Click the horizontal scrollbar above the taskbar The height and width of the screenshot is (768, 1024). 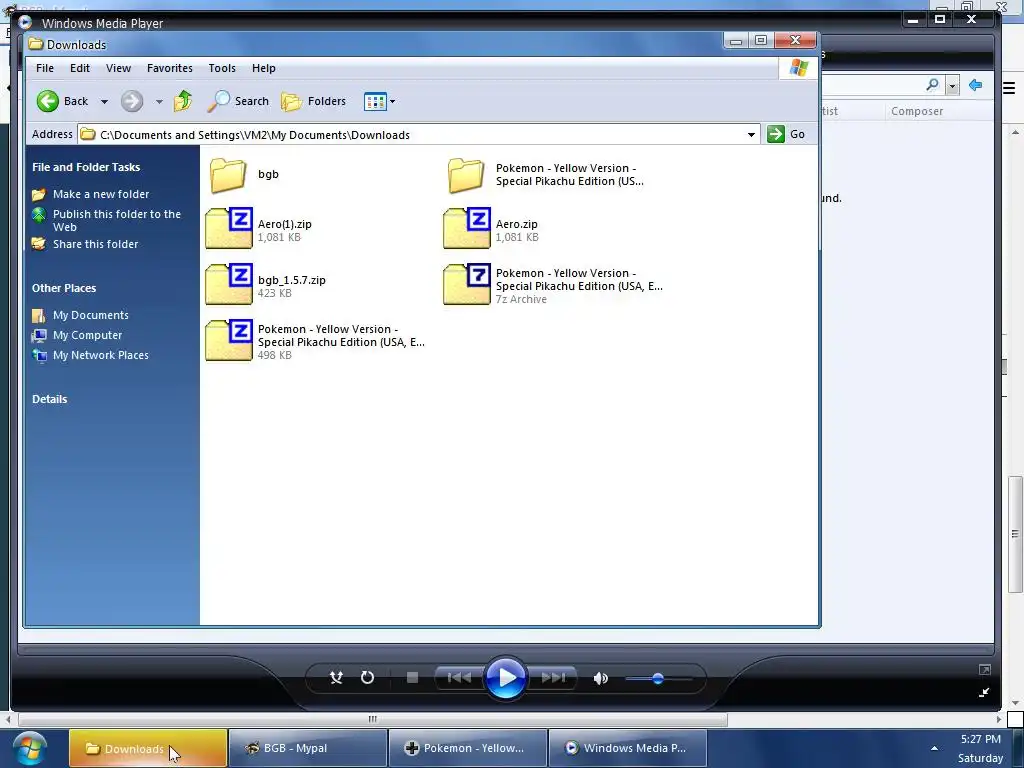click(372, 719)
